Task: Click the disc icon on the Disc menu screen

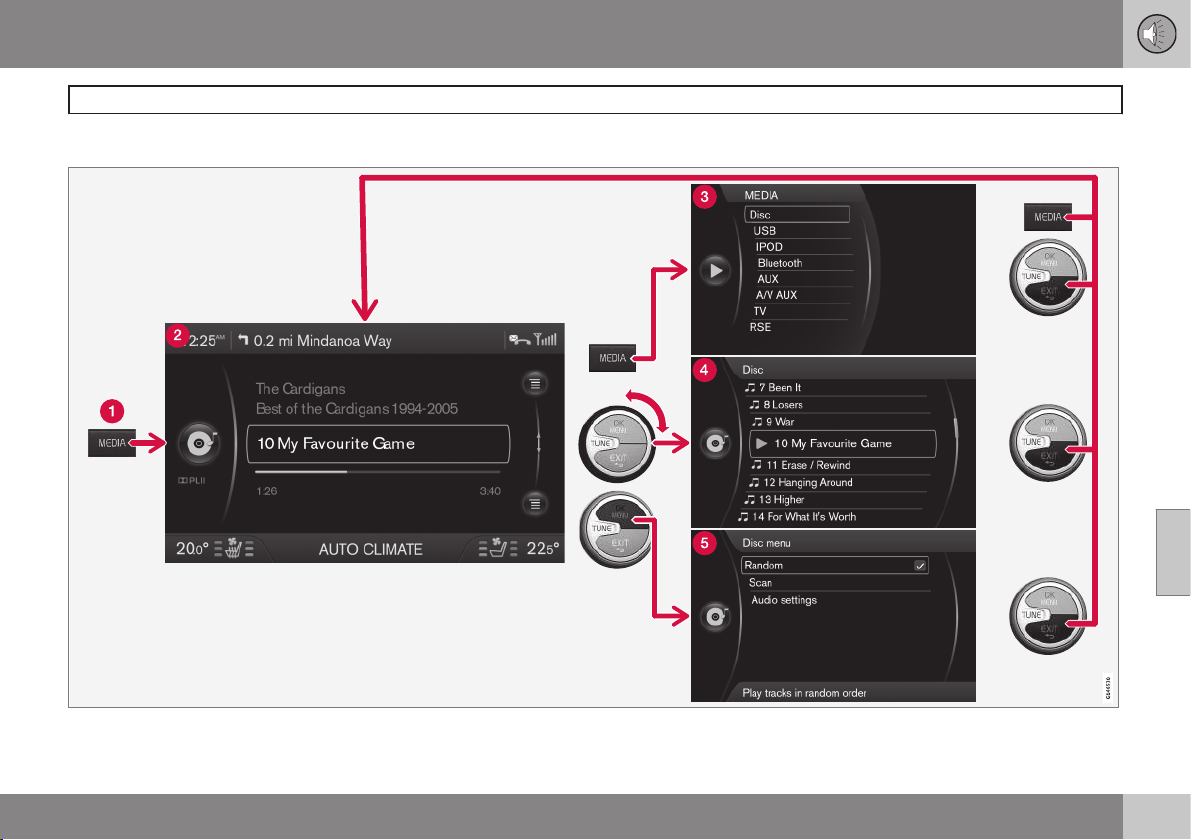Action: pyautogui.click(x=715, y=616)
